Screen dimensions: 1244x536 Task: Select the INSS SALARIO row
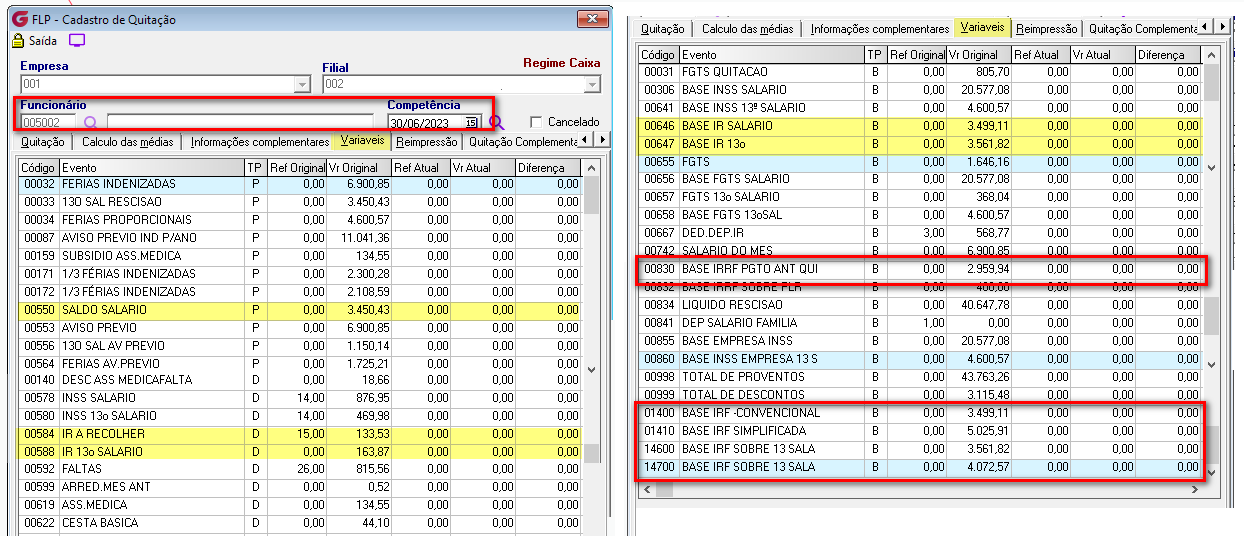pos(301,398)
